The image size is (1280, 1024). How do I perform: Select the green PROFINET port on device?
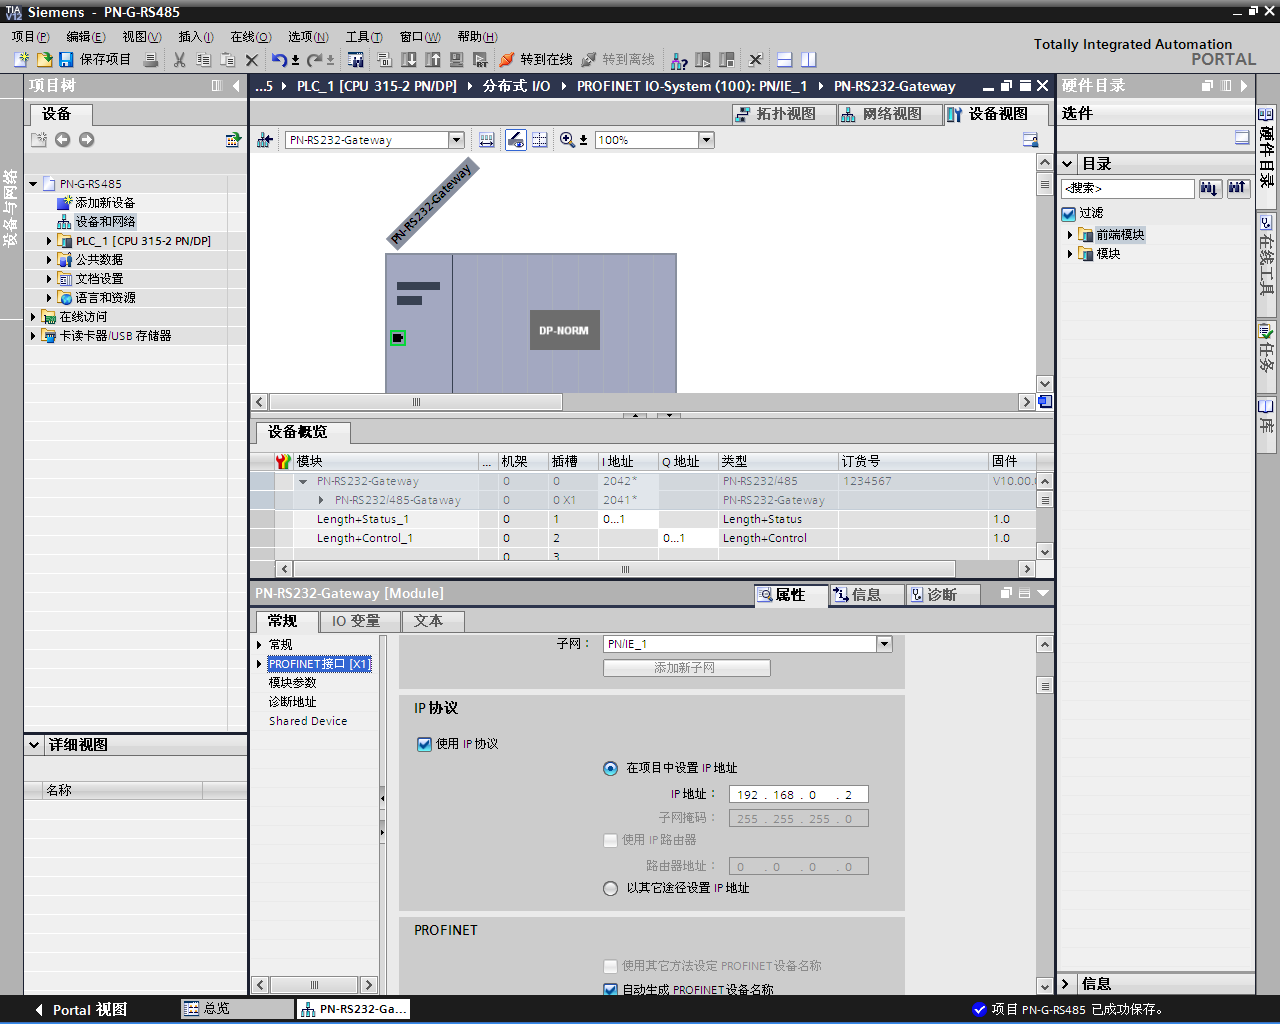398,338
